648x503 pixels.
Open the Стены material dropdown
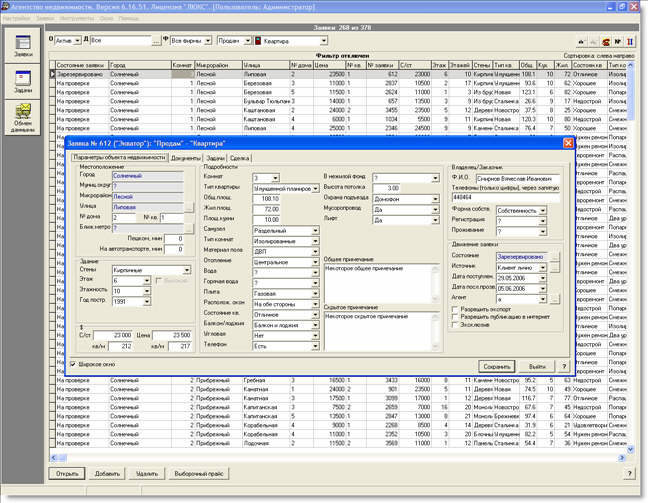(x=187, y=270)
